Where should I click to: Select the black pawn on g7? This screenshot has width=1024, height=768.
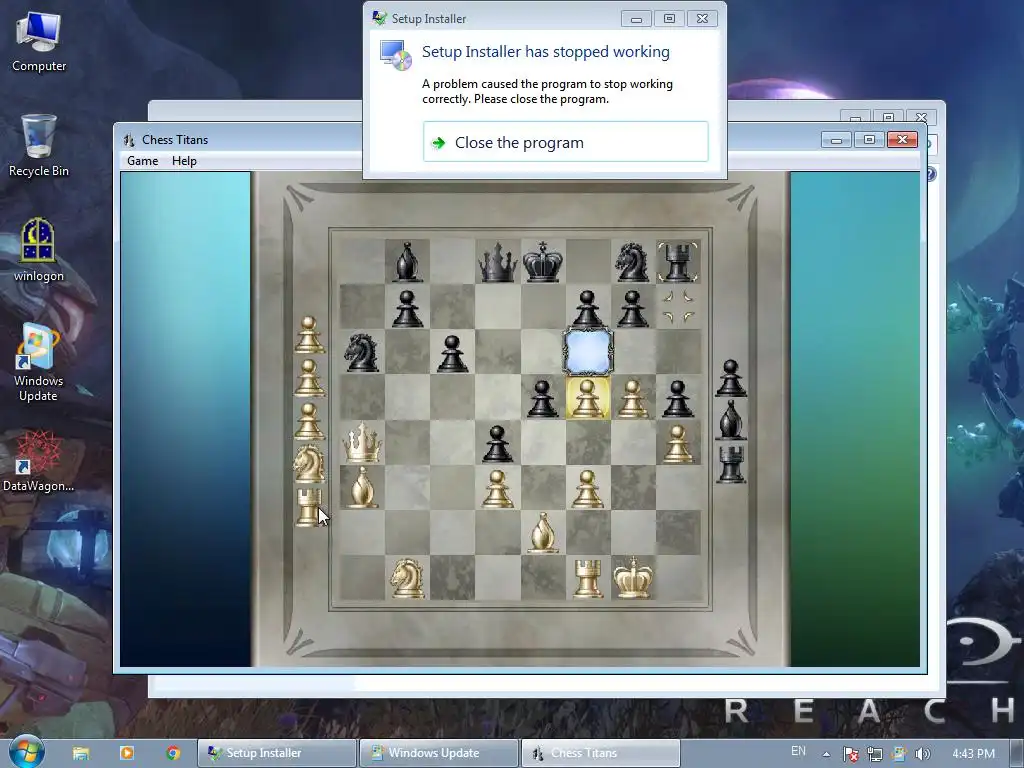[x=632, y=308]
